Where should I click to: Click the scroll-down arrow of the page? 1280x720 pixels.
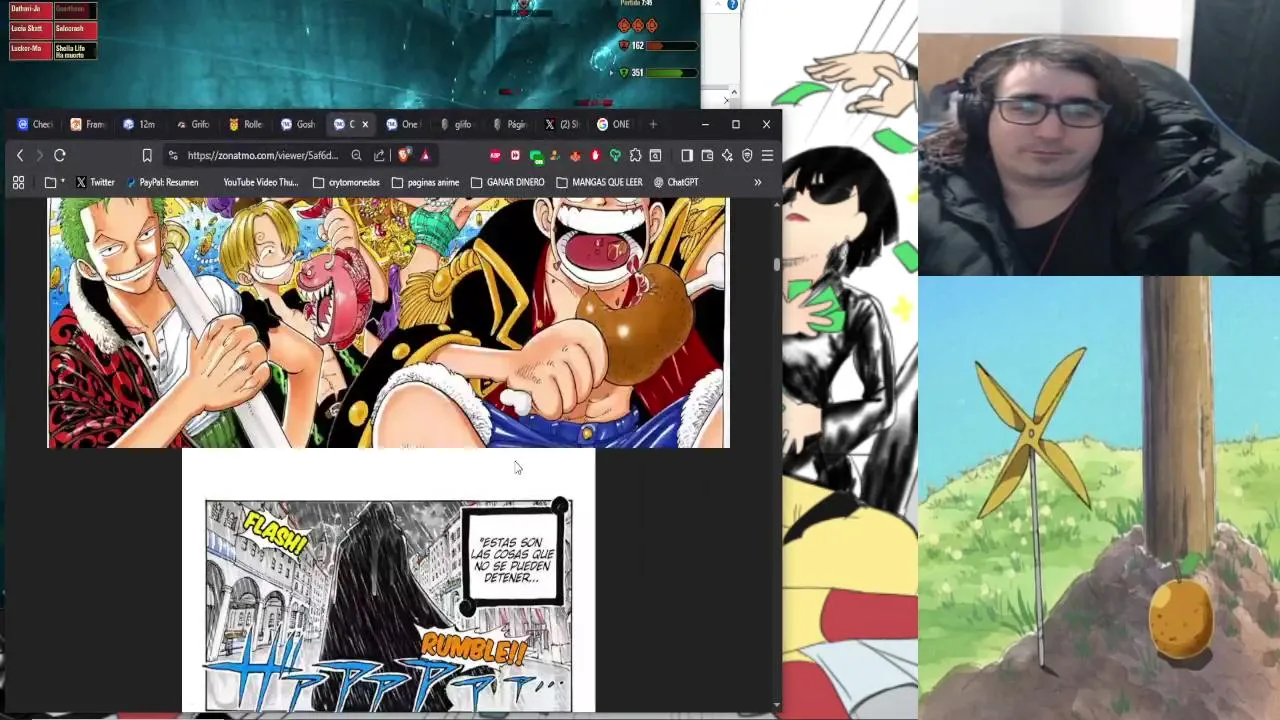(776, 706)
